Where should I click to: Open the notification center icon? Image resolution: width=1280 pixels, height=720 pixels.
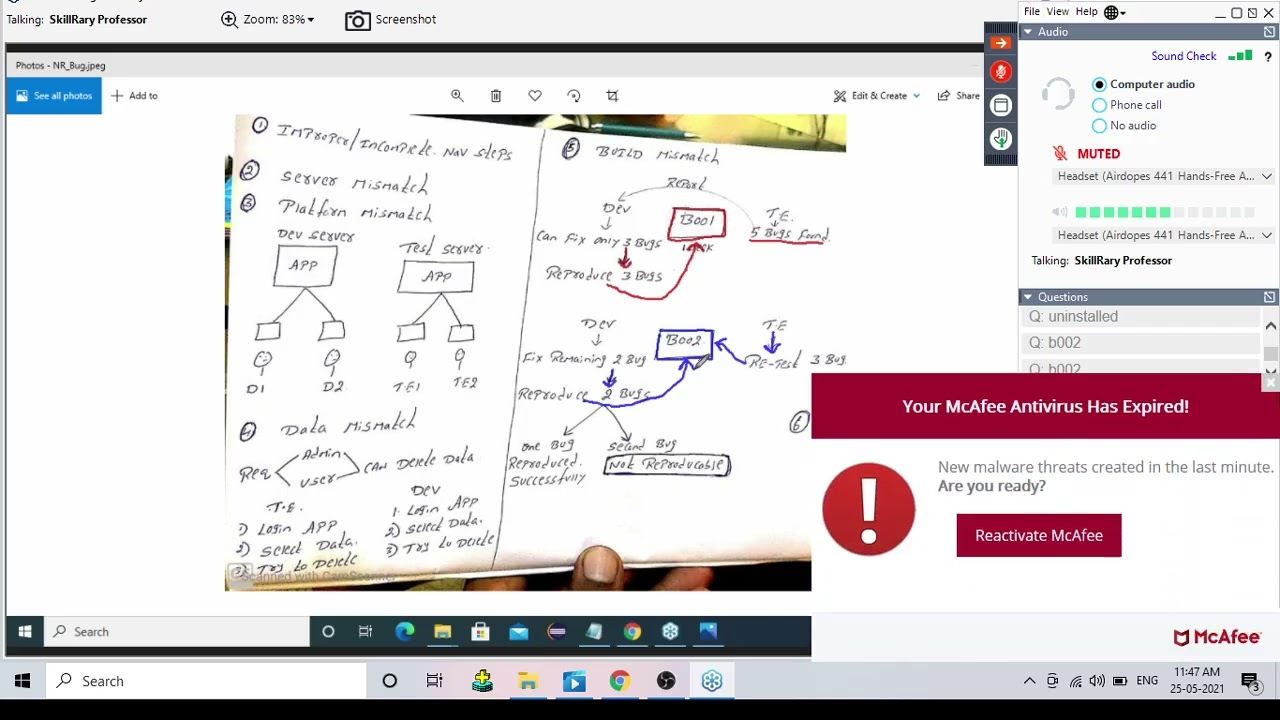(x=1250, y=681)
